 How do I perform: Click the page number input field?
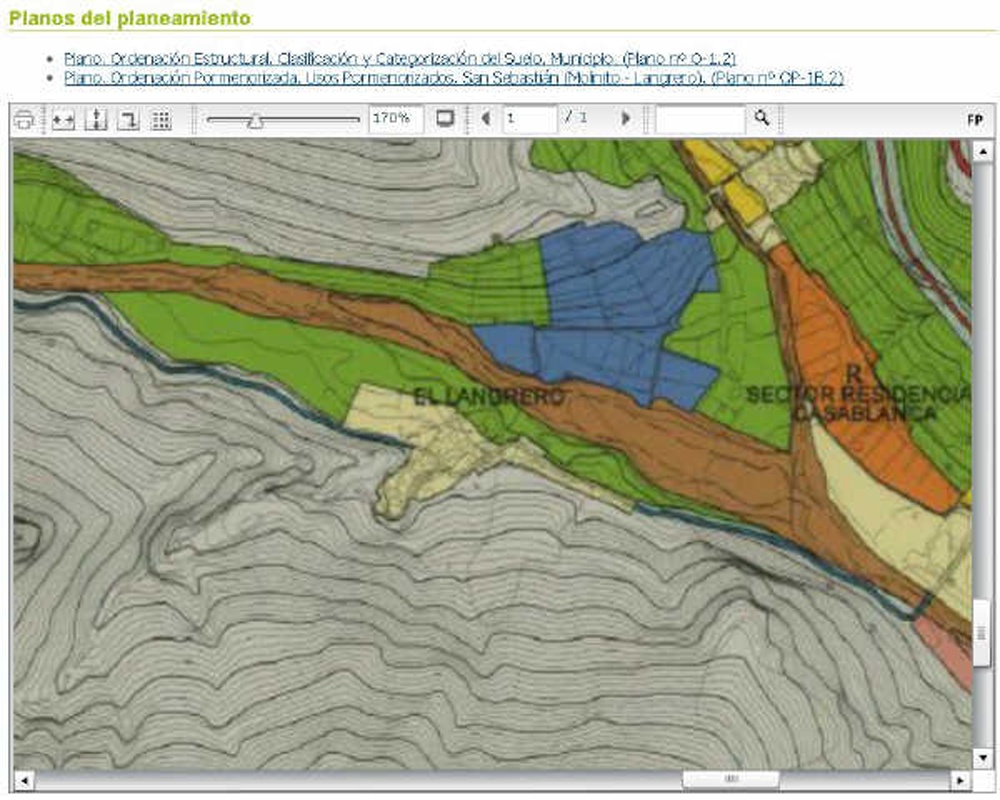(x=529, y=119)
